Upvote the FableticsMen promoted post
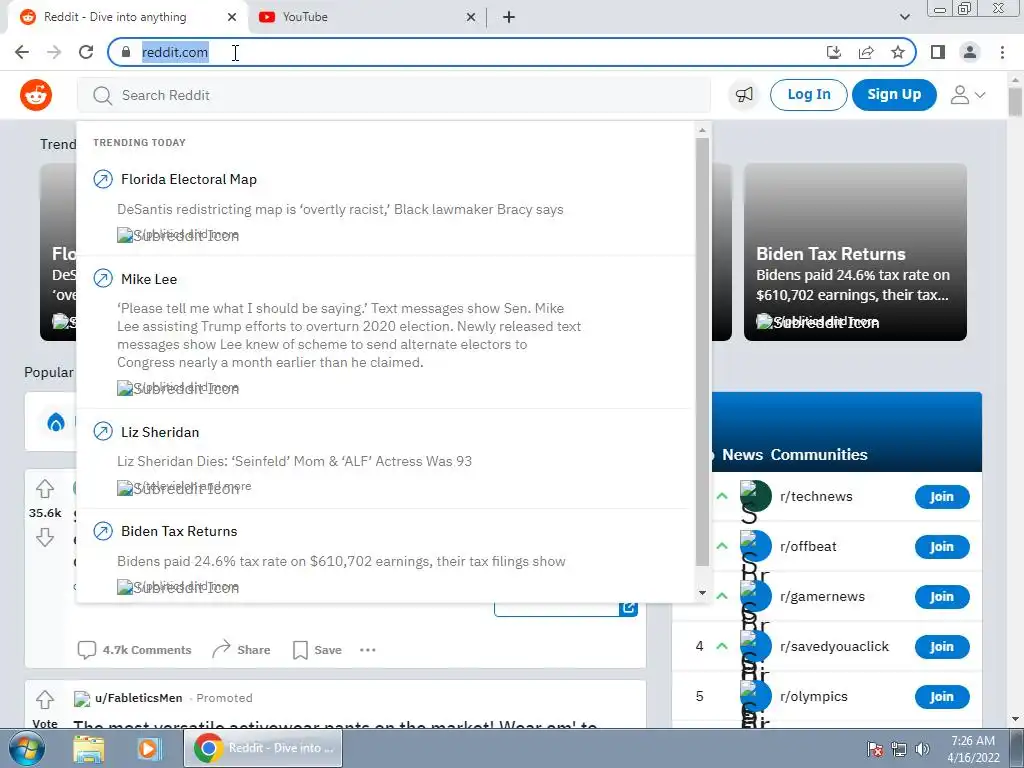This screenshot has width=1024, height=768. coord(45,699)
